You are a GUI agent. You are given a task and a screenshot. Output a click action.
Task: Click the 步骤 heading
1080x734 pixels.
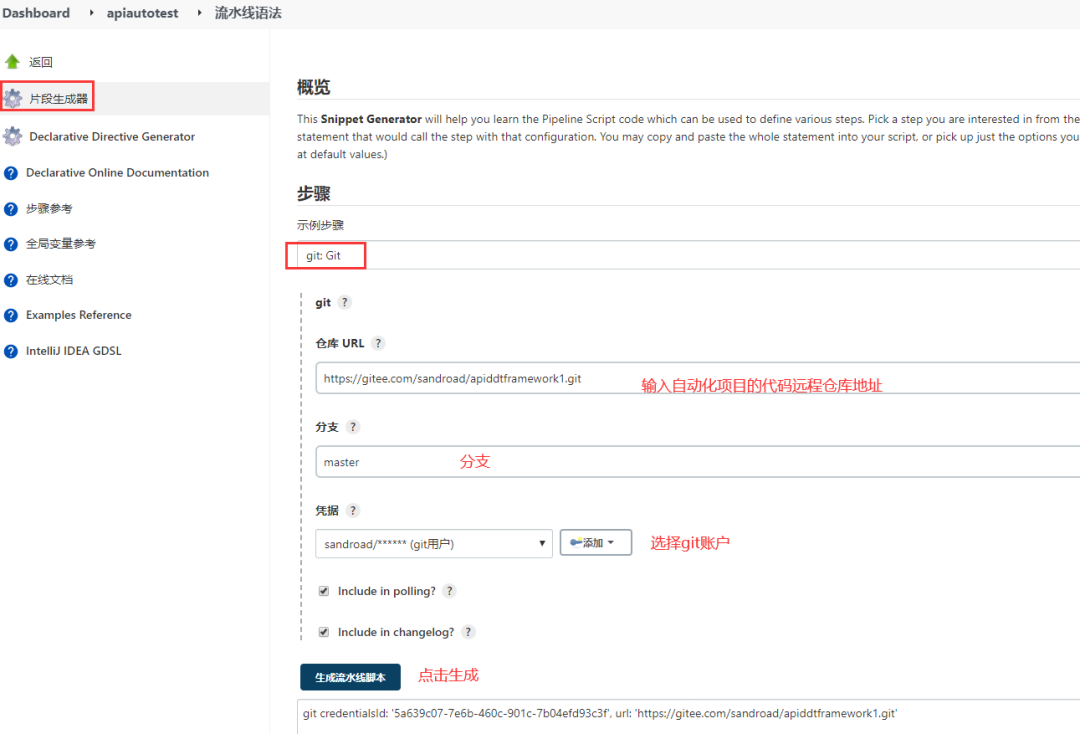click(313, 193)
